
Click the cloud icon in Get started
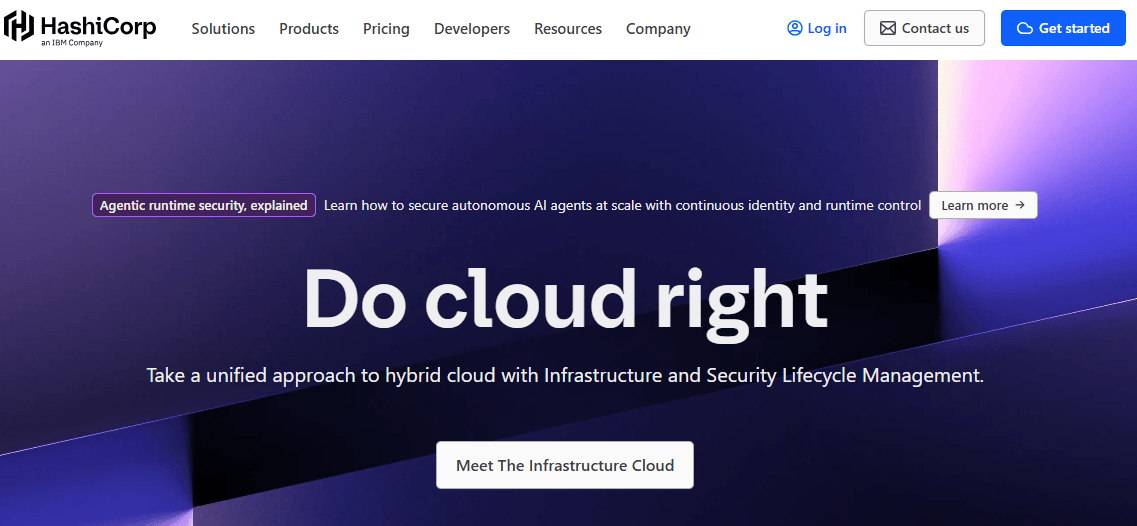pyautogui.click(x=1025, y=28)
